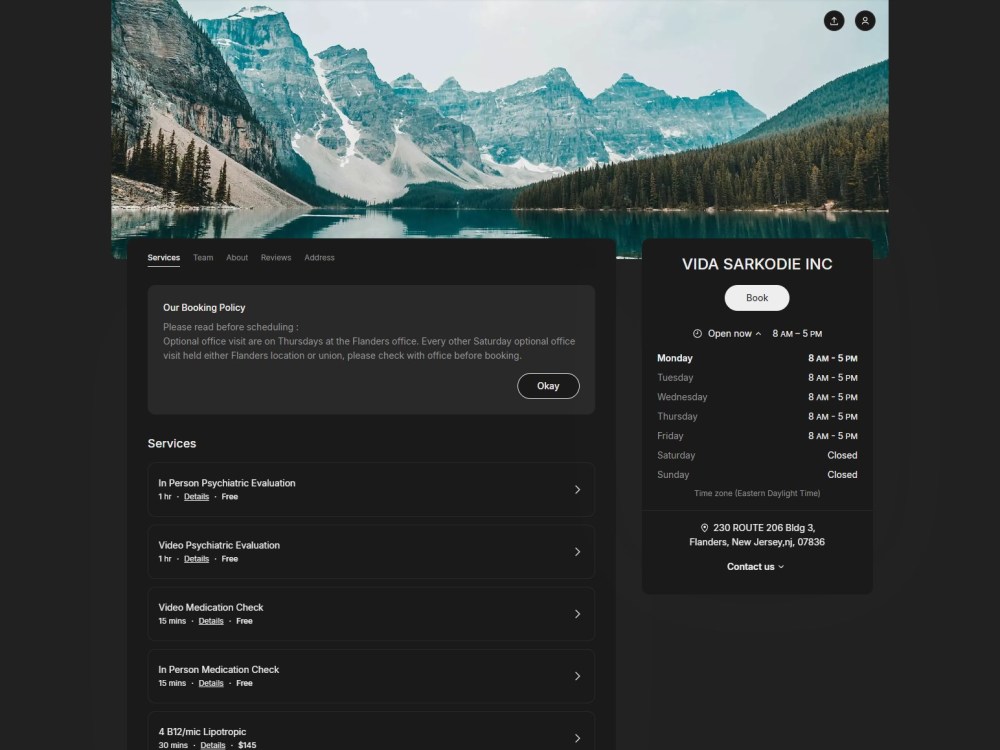Image resolution: width=1000 pixels, height=750 pixels.
Task: Switch to the Address tab
Action: pyautogui.click(x=320, y=258)
